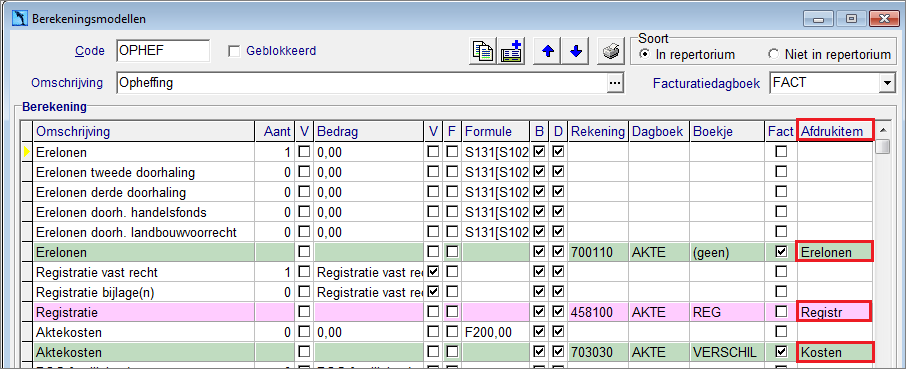Click the add new line icon
The width and height of the screenshot is (906, 369).
[x=511, y=51]
